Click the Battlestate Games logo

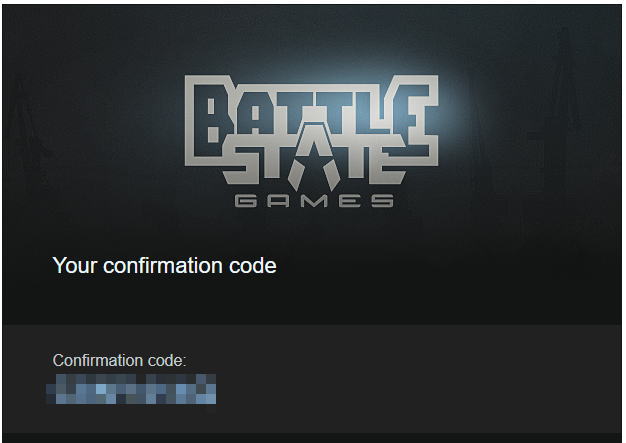tap(311, 141)
